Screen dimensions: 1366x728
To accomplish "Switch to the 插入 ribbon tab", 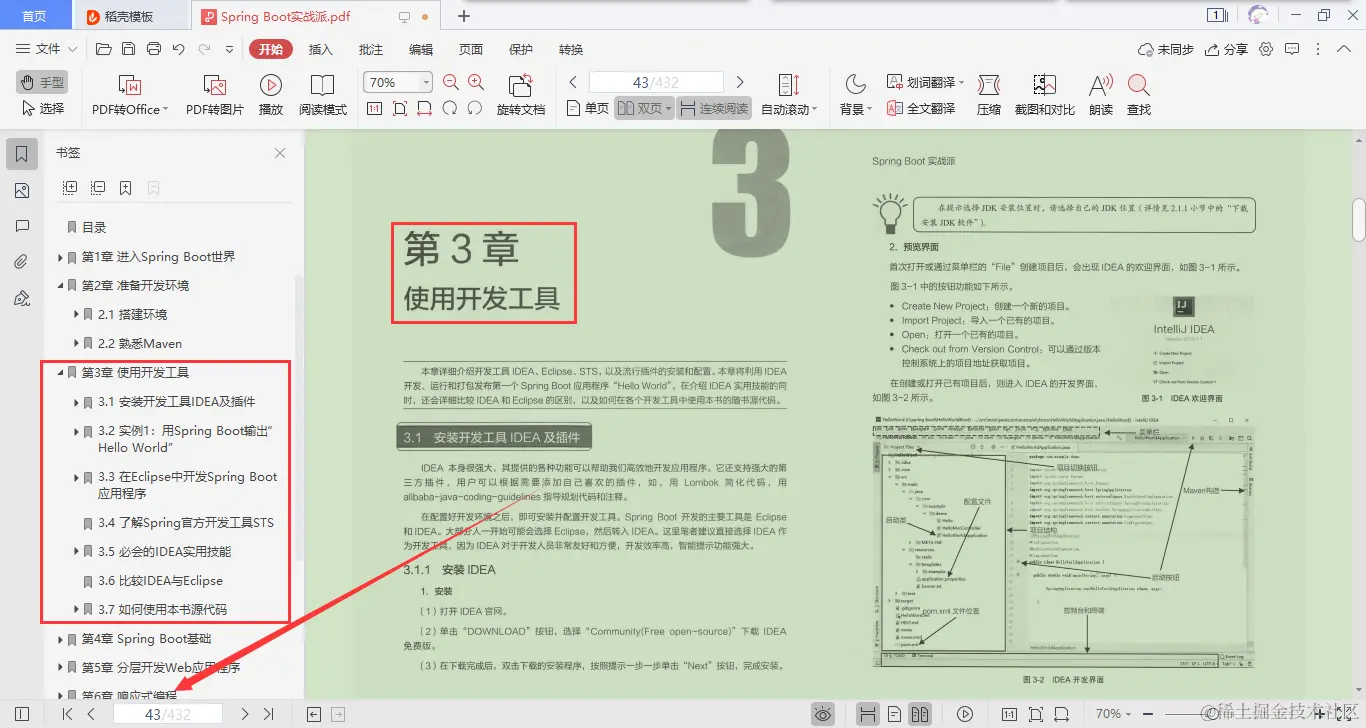I will pos(321,48).
